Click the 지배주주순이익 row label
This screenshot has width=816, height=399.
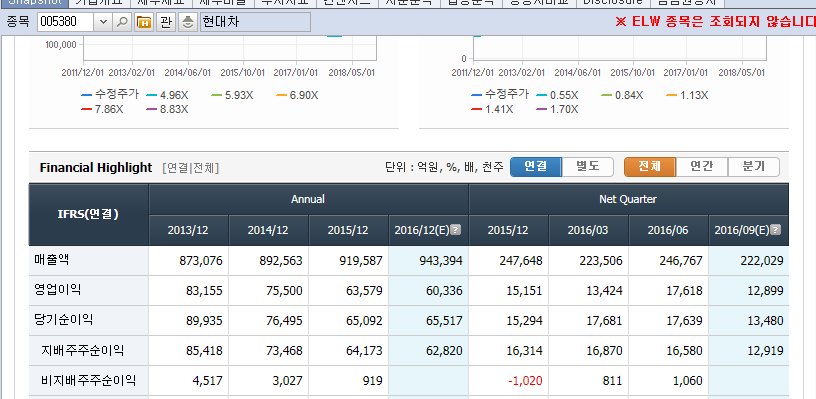[83, 350]
